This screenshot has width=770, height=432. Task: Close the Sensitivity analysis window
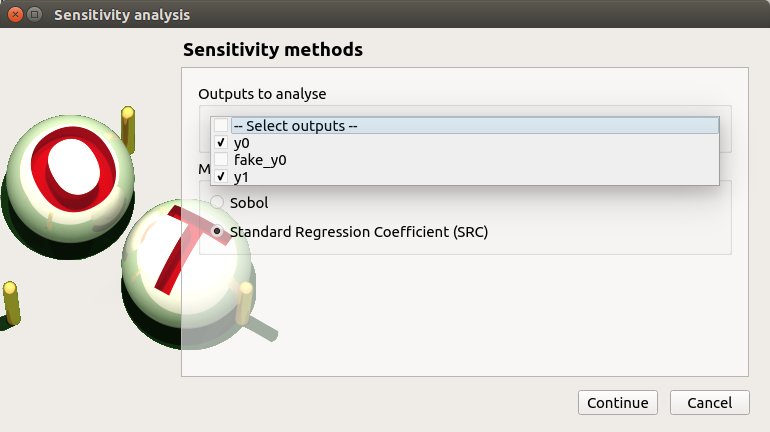point(15,15)
